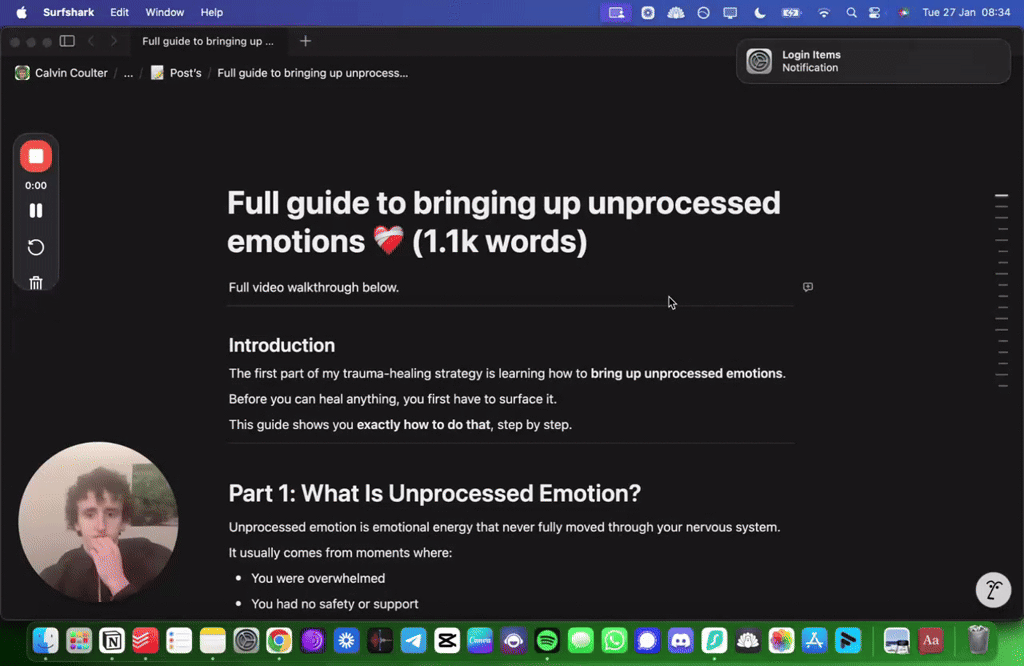Click the webcam preview thumbnail
The image size is (1024, 666).
pos(98,520)
